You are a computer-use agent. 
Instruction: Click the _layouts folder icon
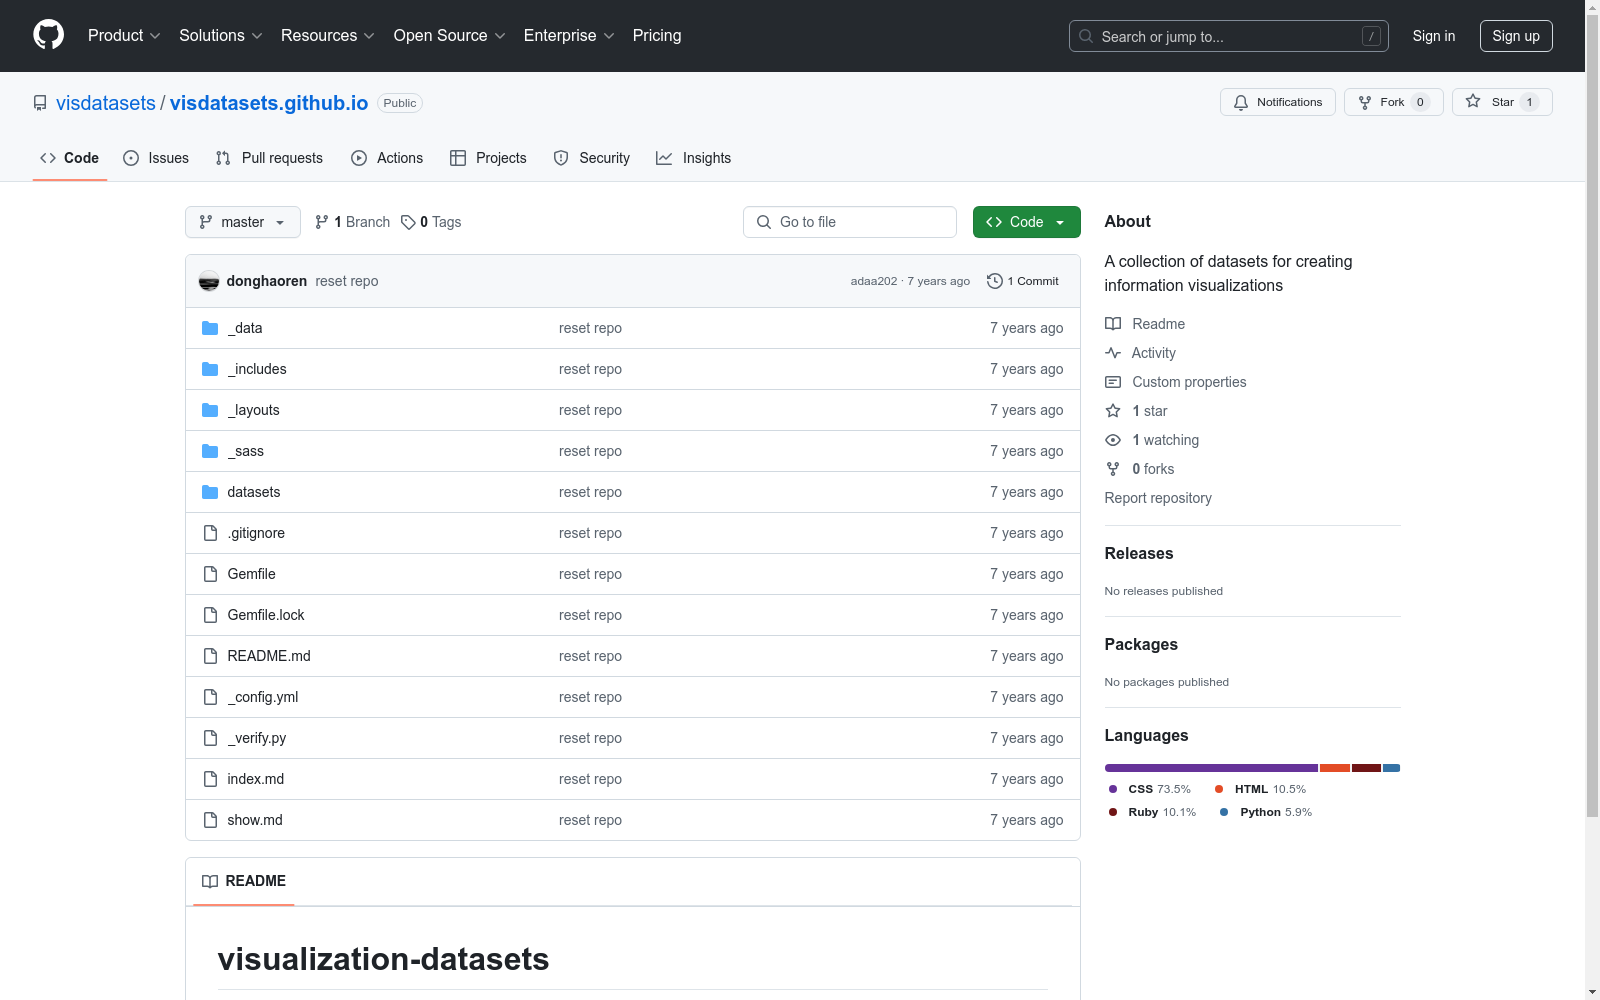pyautogui.click(x=210, y=410)
